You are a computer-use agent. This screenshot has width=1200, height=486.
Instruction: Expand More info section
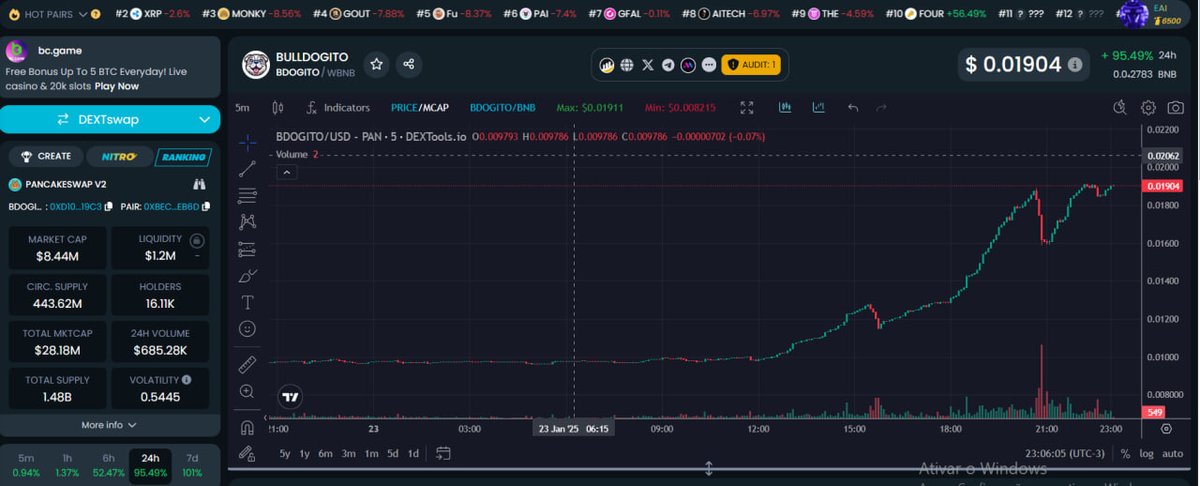coord(110,425)
